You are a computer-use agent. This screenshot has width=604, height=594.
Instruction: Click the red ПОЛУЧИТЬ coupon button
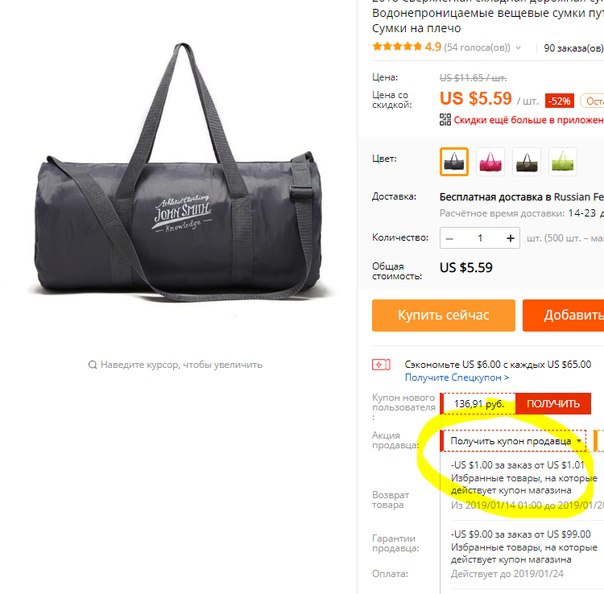coord(553,404)
